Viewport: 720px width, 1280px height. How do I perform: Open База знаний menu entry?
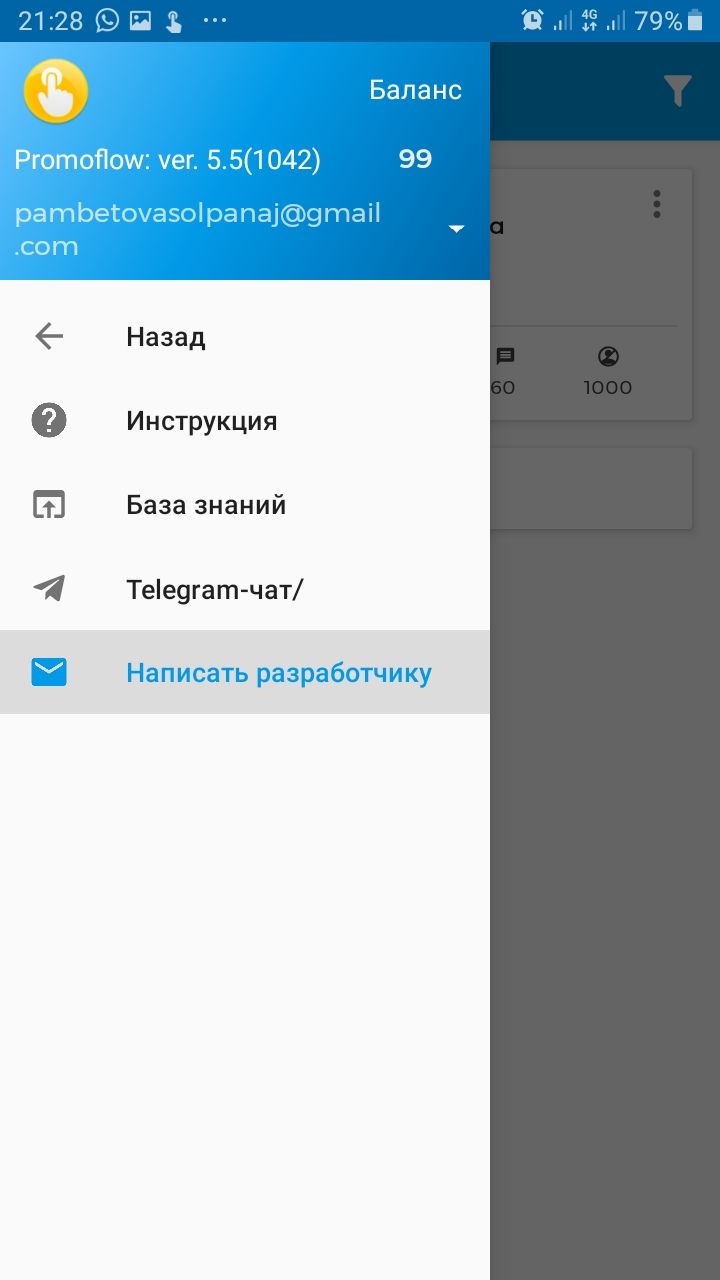[x=245, y=504]
